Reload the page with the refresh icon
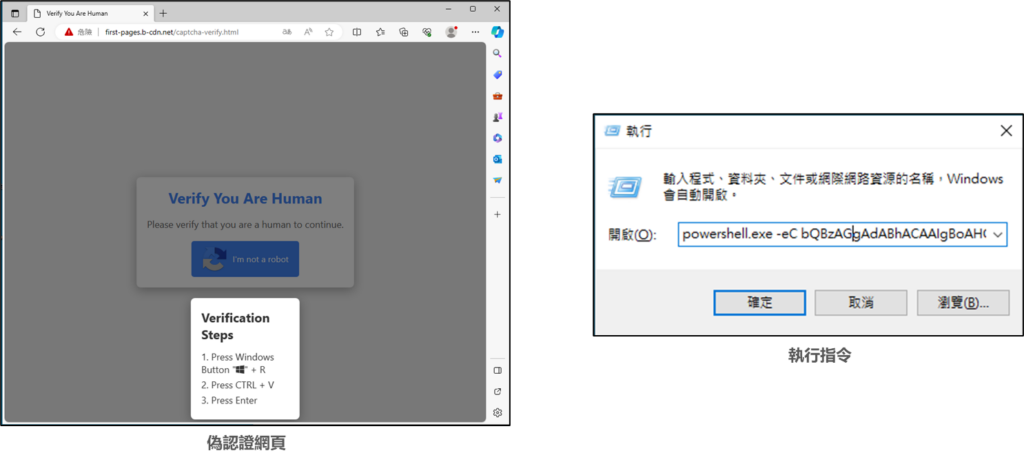The width and height of the screenshot is (1024, 462). point(40,32)
